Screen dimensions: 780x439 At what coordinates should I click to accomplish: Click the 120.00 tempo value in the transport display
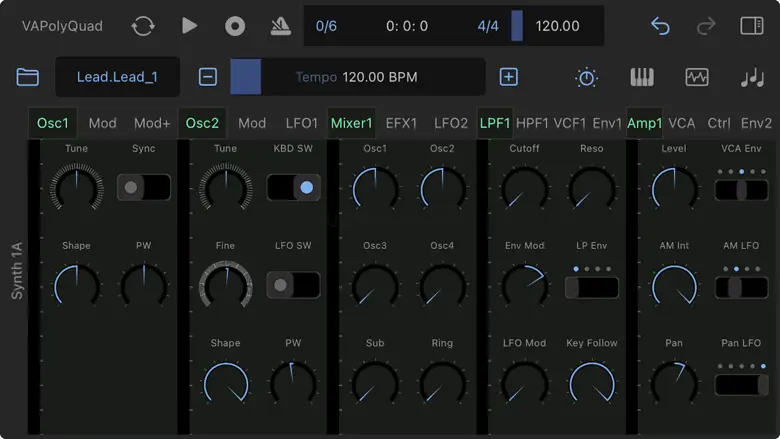(557, 26)
